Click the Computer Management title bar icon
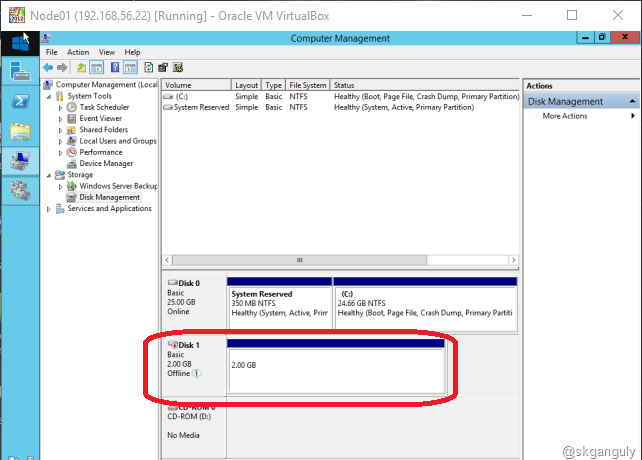Viewport: 642px width, 460px height. click(46, 38)
